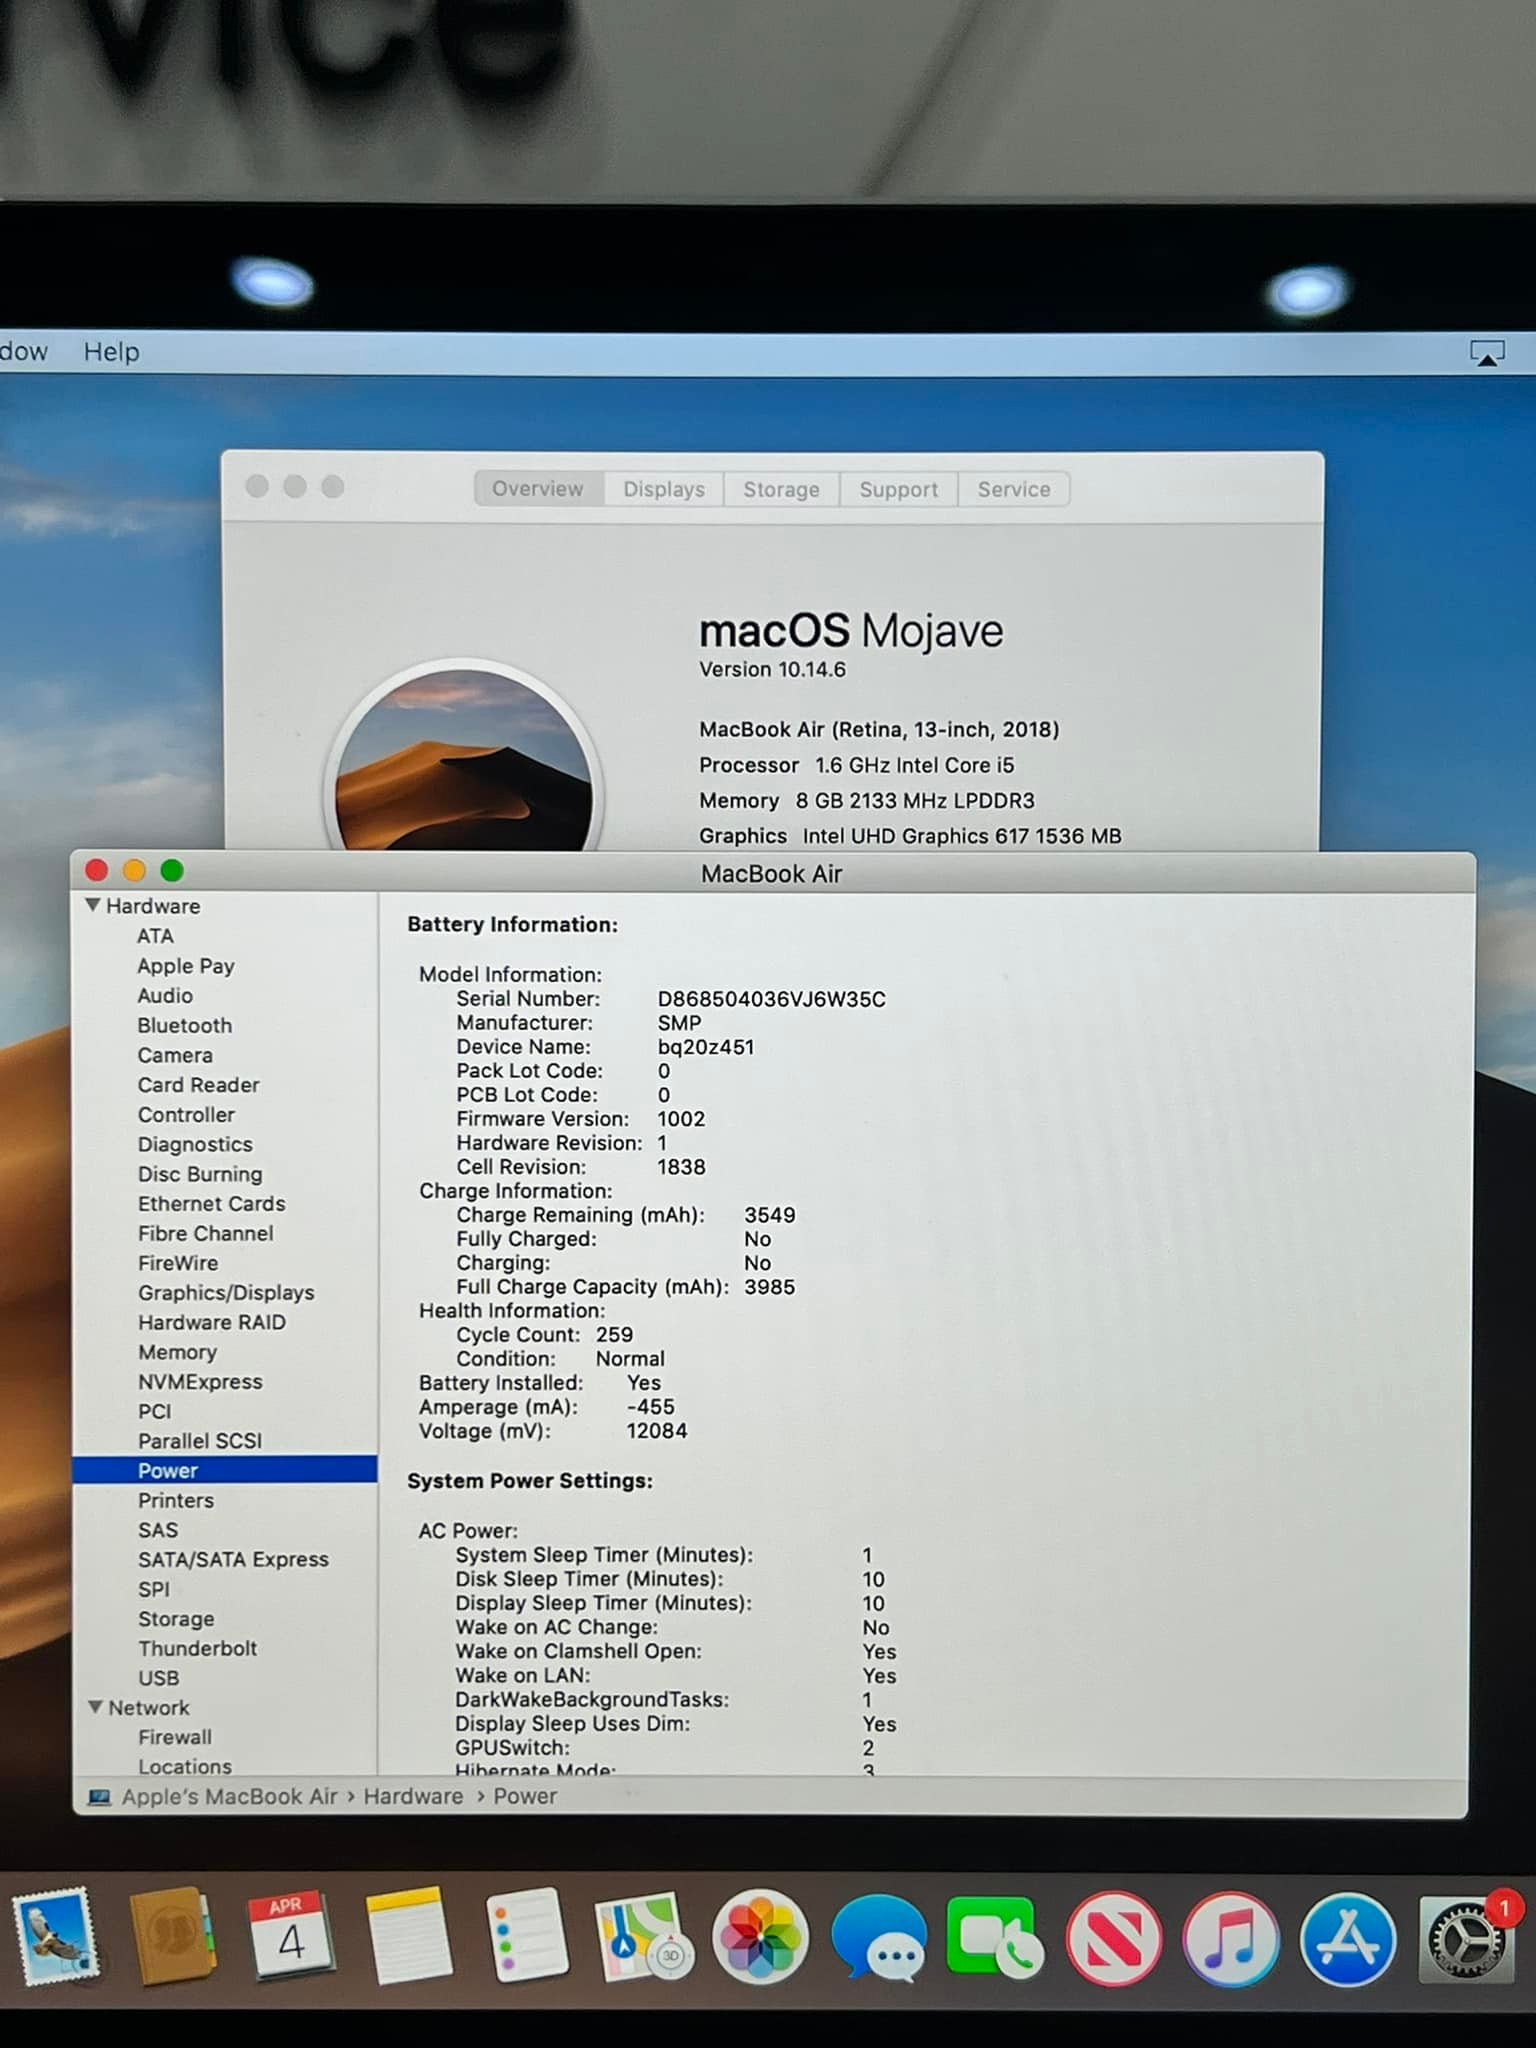Viewport: 1536px width, 2048px height.
Task: Select Thunderbolt in the sidebar
Action: click(197, 1648)
